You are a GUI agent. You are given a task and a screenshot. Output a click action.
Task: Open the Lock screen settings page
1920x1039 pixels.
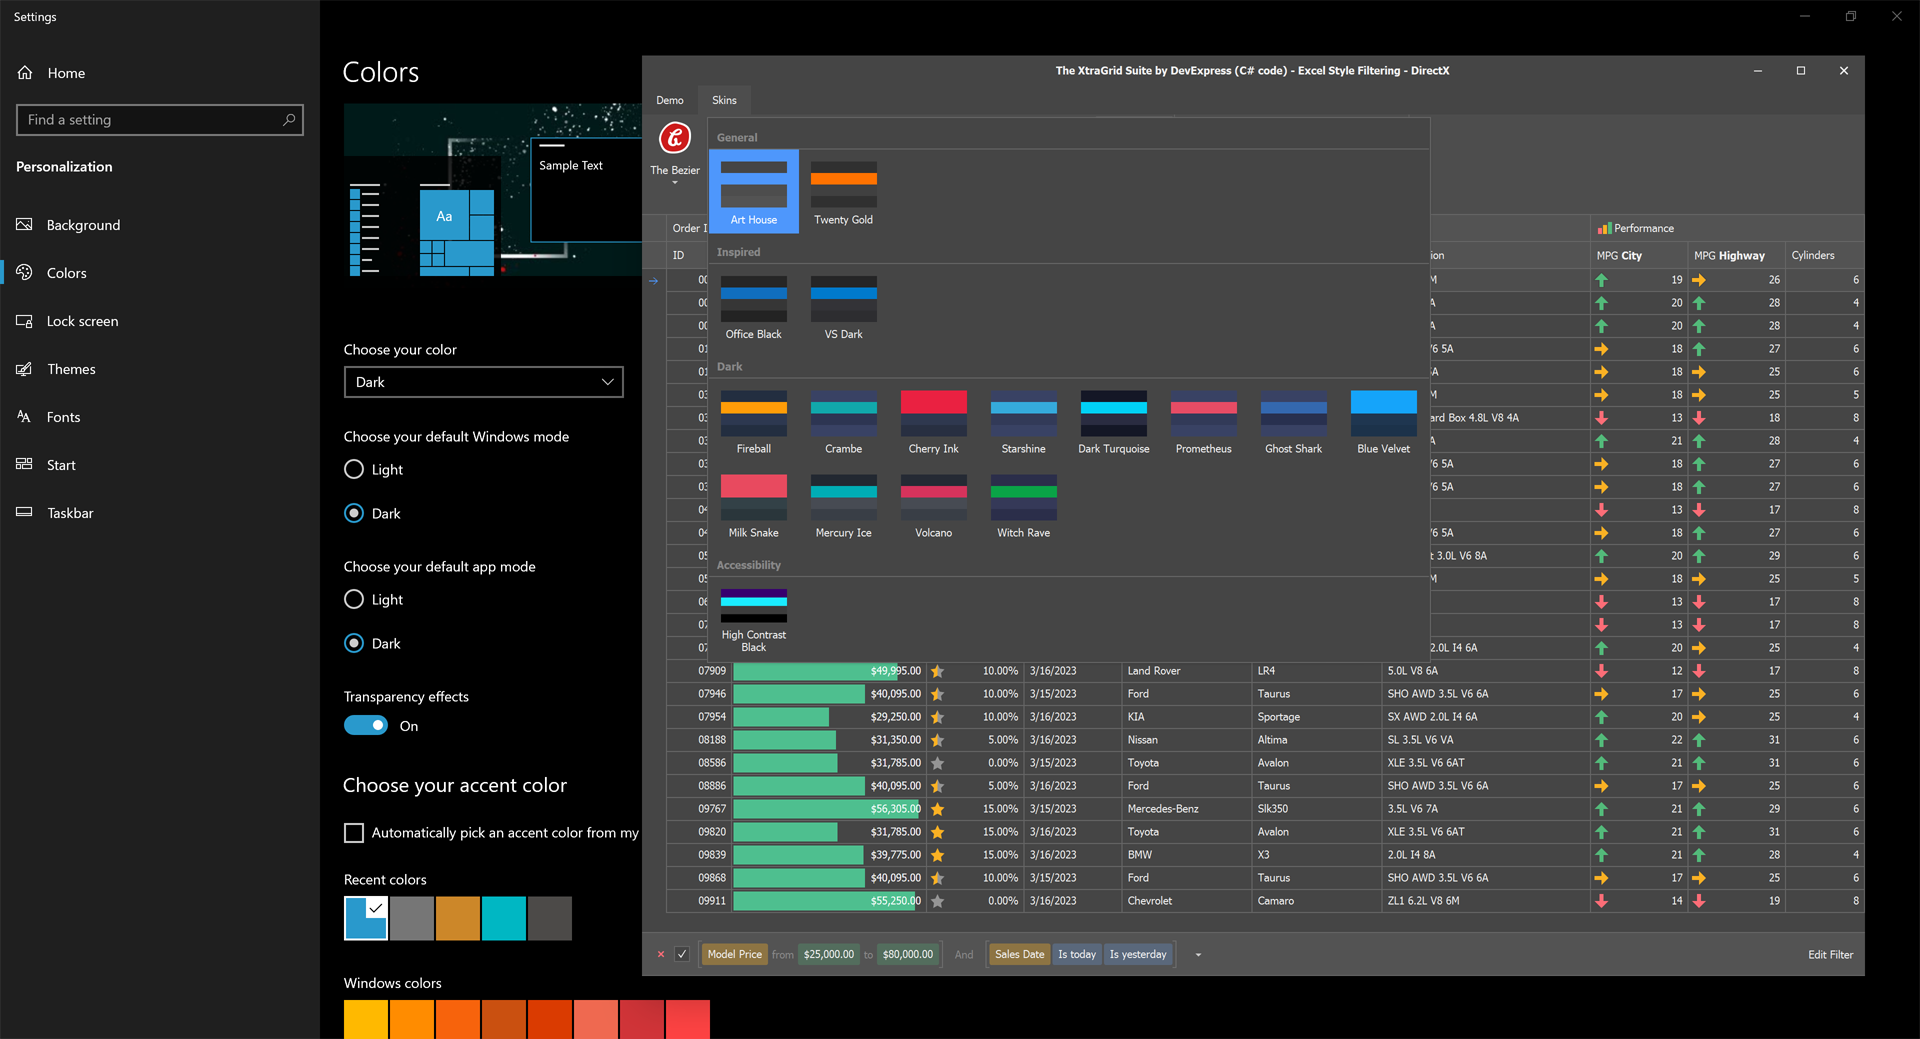(x=82, y=321)
